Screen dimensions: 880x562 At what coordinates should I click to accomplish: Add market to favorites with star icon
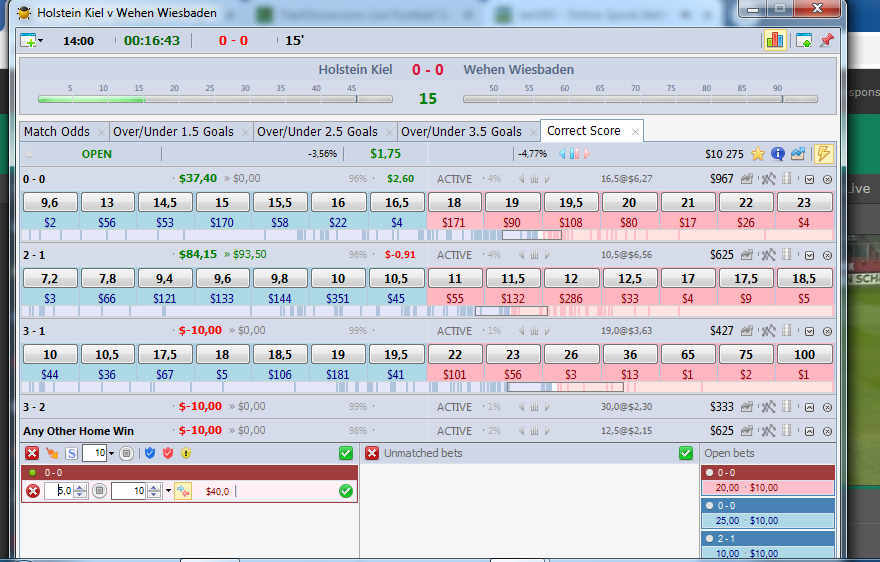click(758, 154)
